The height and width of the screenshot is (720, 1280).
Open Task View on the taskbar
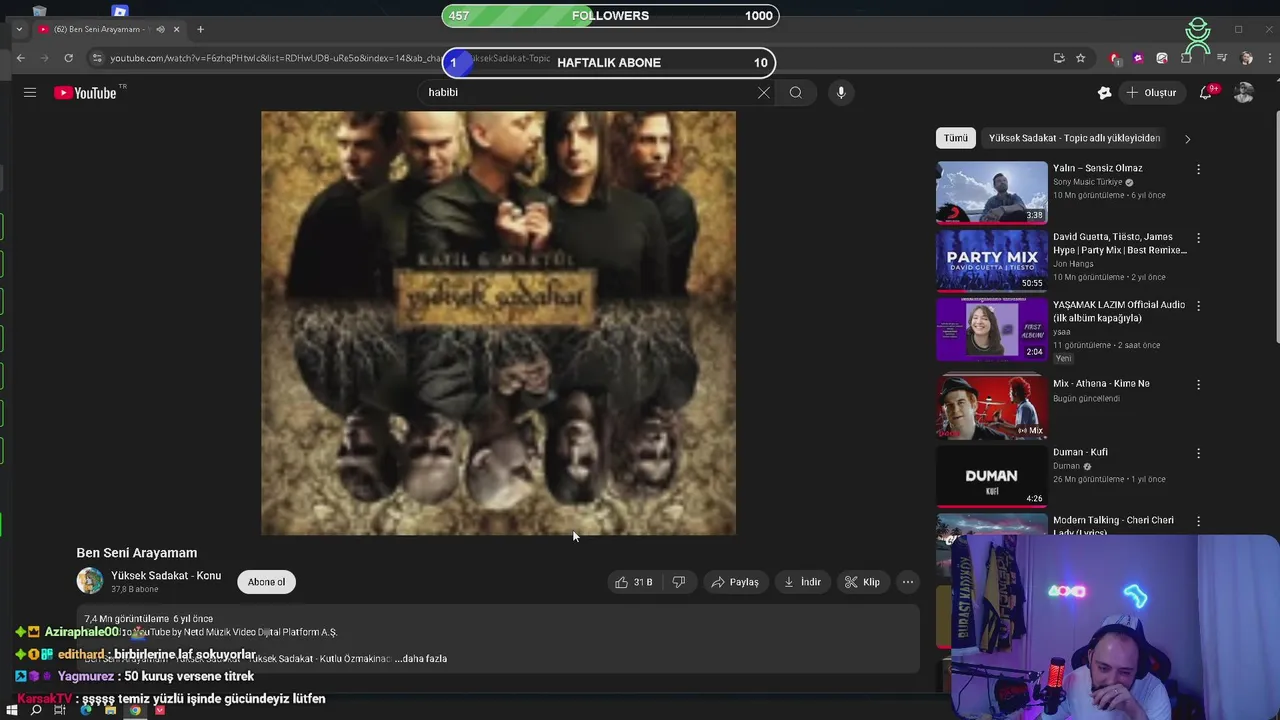[60, 710]
